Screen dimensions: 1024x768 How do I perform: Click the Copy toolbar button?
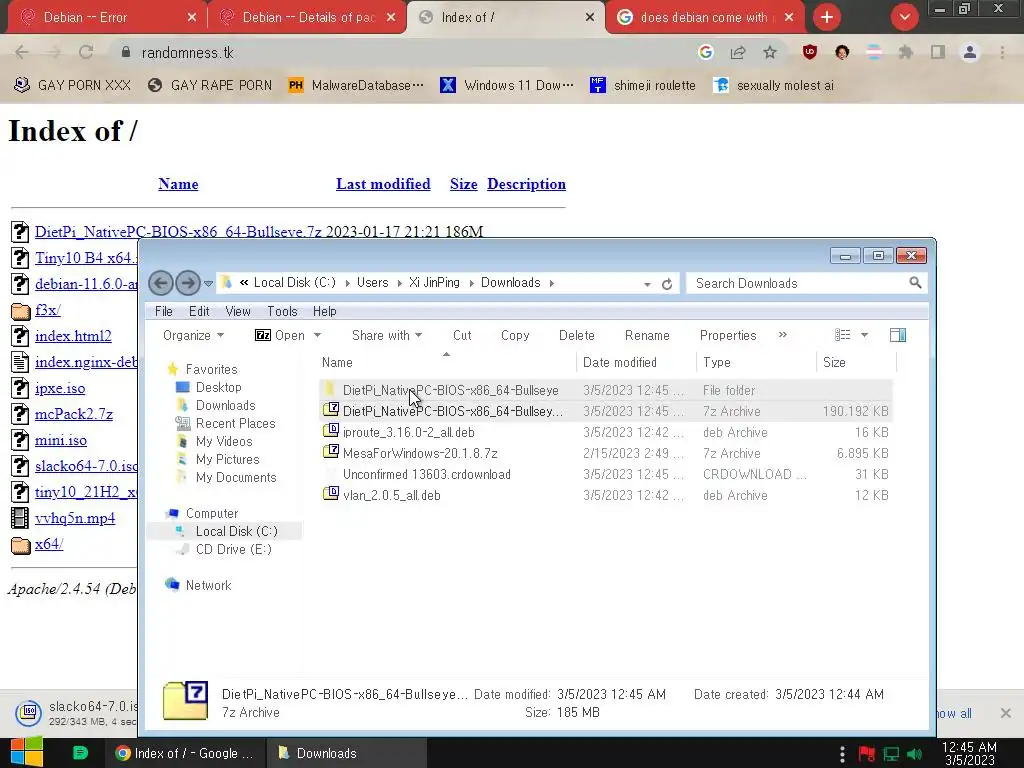click(515, 335)
